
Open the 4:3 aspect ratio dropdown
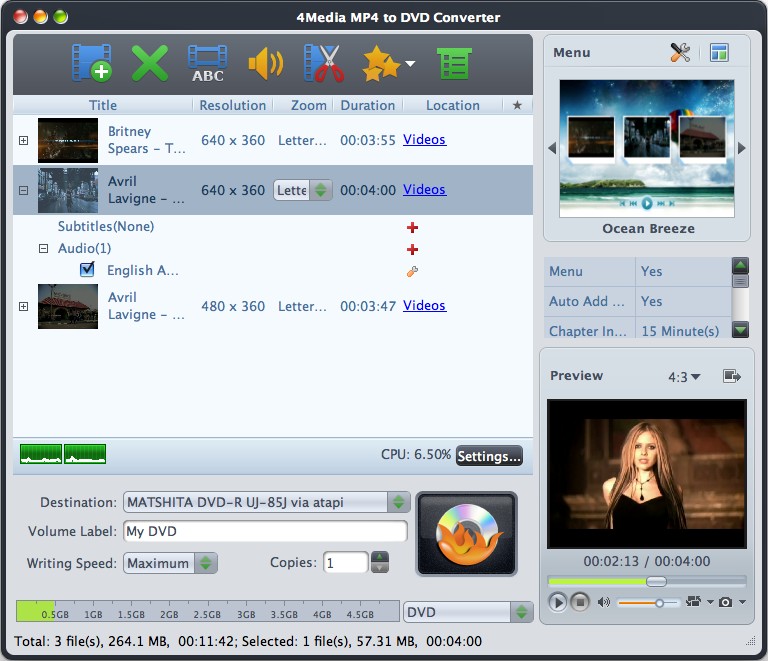[x=684, y=377]
